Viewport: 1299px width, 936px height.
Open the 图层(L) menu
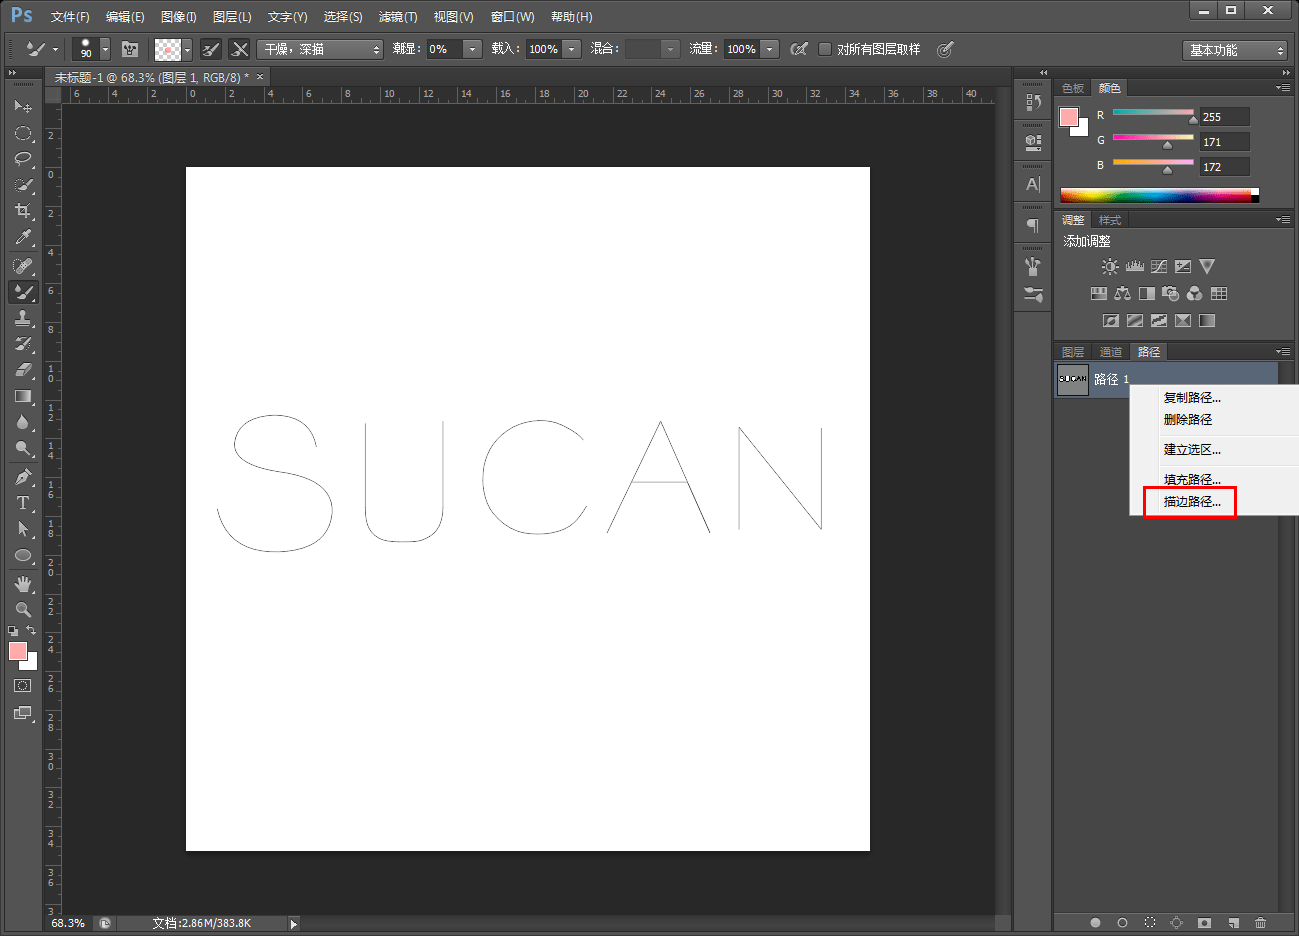click(x=232, y=17)
